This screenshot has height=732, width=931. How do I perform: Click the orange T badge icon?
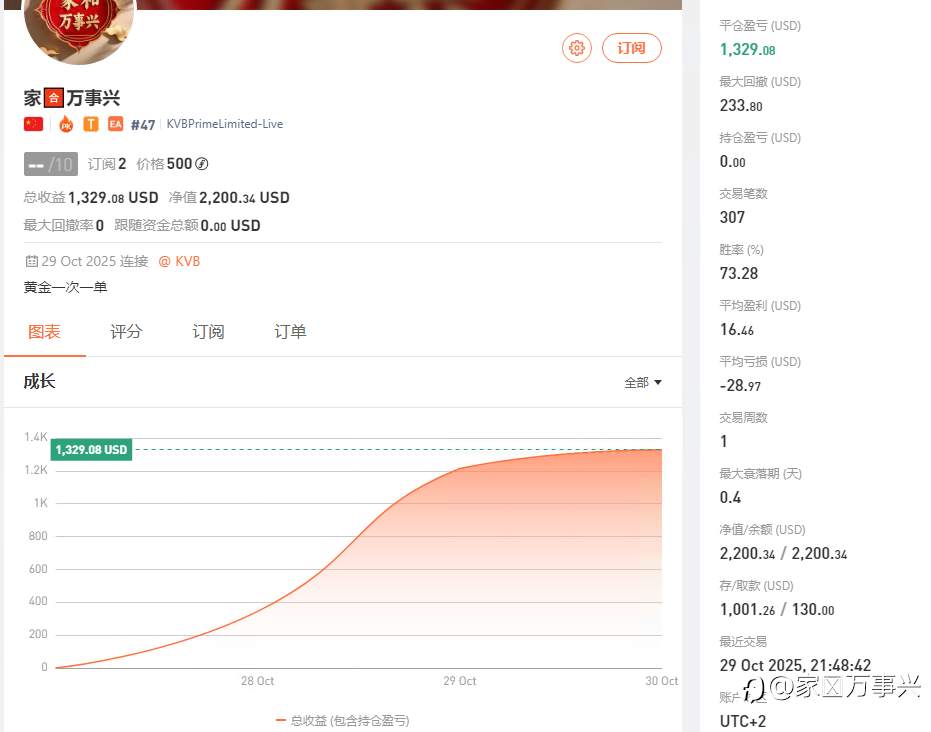pos(91,124)
